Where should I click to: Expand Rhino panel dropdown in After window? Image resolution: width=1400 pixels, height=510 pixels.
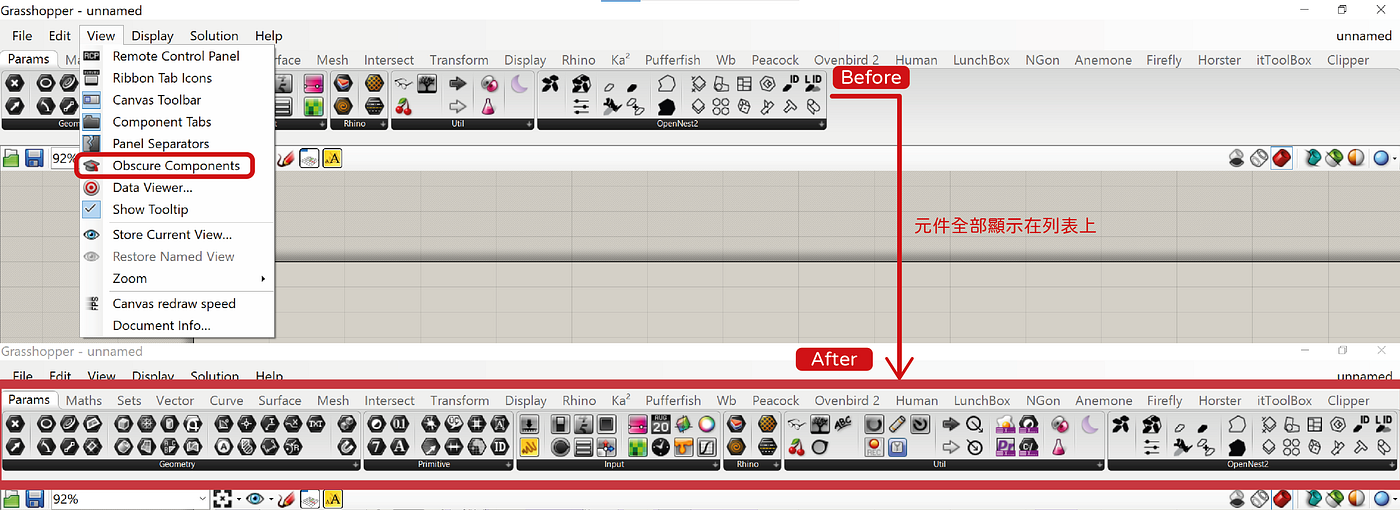click(776, 465)
